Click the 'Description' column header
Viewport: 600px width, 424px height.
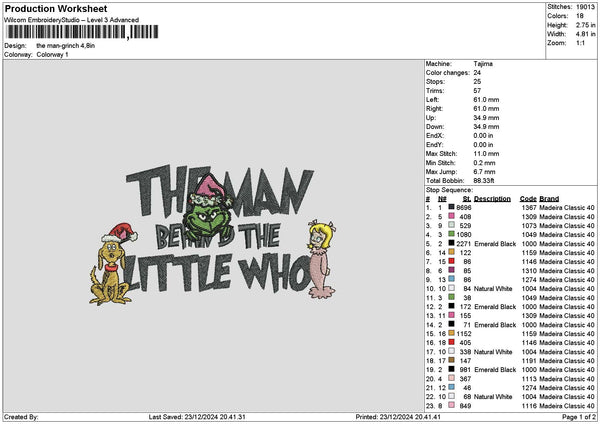coord(492,199)
